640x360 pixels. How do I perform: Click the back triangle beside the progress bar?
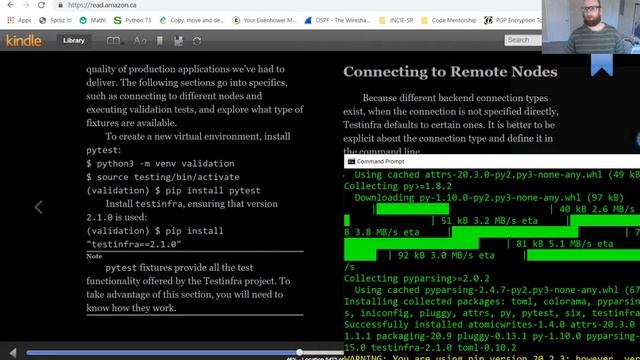(x=13, y=353)
